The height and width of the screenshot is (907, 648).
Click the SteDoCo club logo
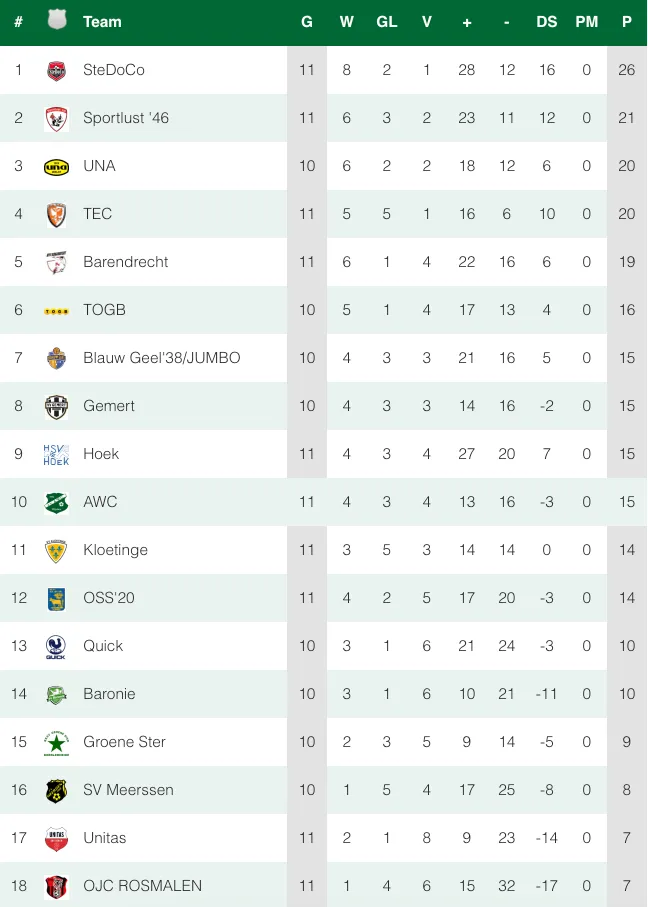(x=57, y=70)
